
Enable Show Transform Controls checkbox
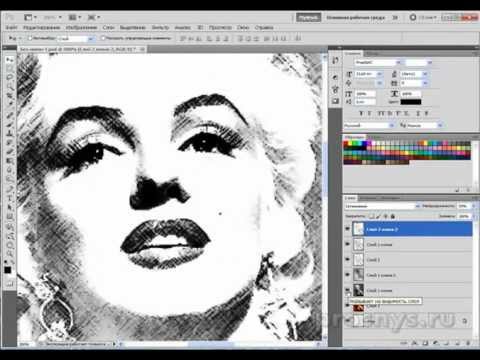point(103,38)
